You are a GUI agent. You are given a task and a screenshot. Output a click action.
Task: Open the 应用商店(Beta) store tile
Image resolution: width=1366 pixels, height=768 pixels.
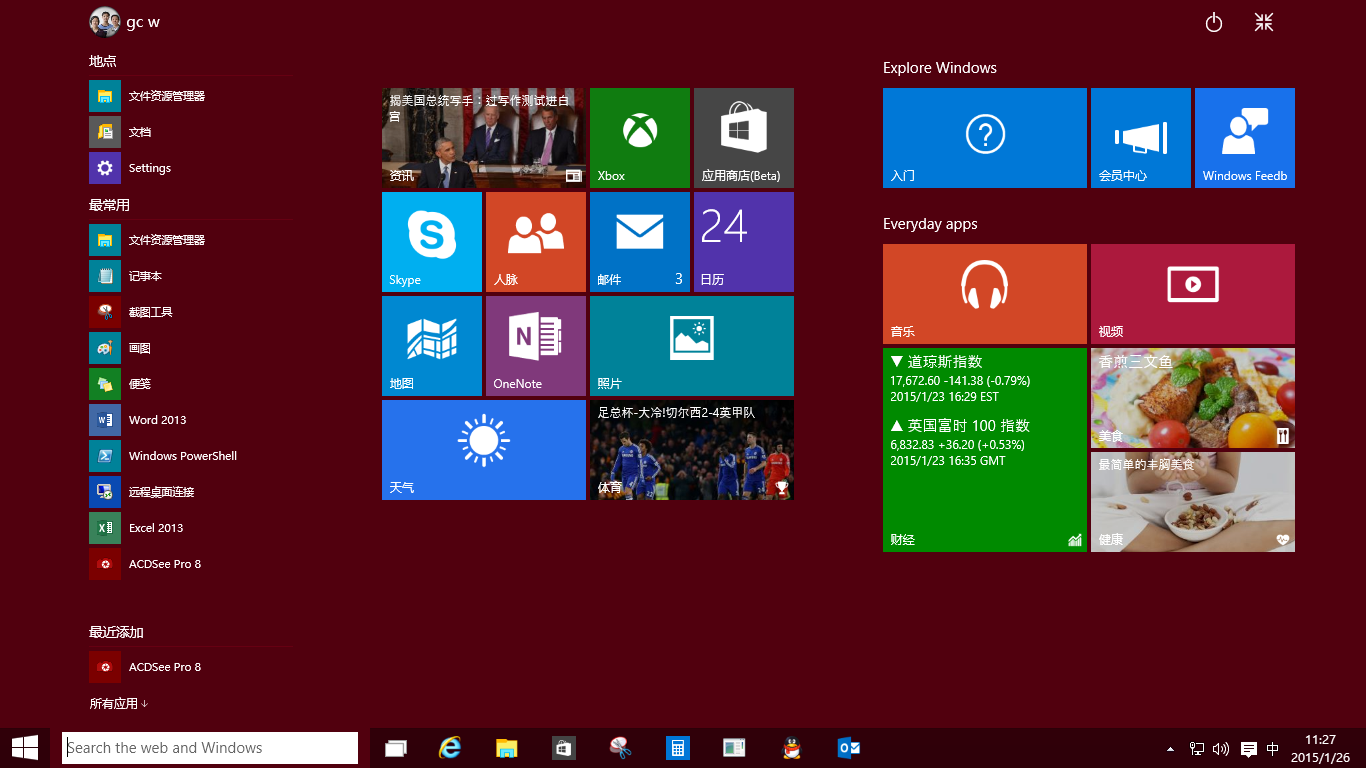click(744, 138)
